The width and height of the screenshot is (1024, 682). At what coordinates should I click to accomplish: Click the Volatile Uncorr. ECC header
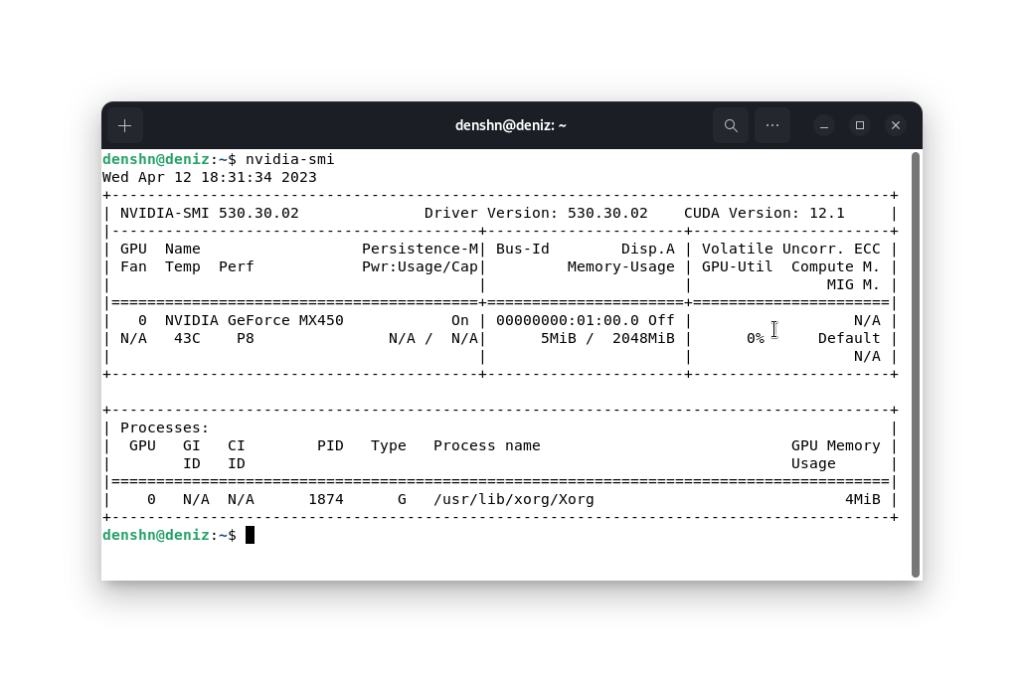[x=791, y=249]
